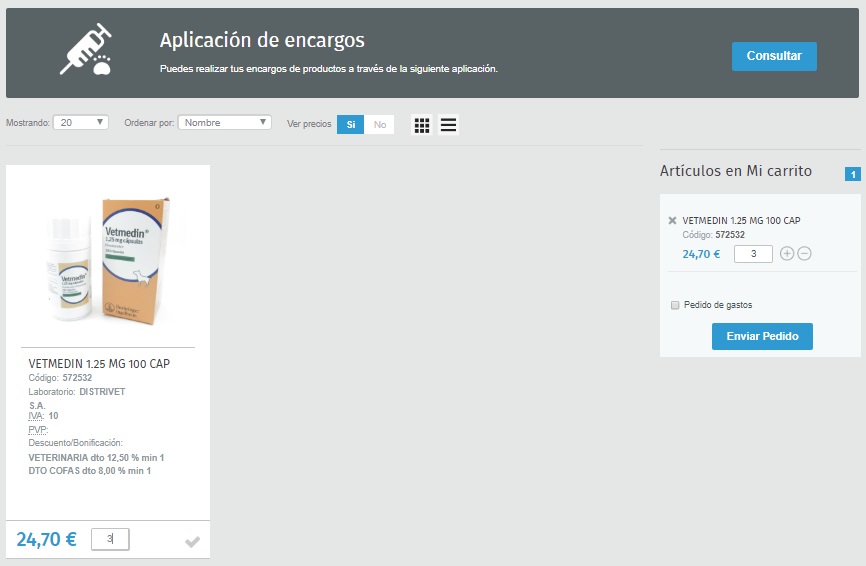Click the IVA abbreviation label
Image resolution: width=866 pixels, height=566 pixels.
[35, 416]
